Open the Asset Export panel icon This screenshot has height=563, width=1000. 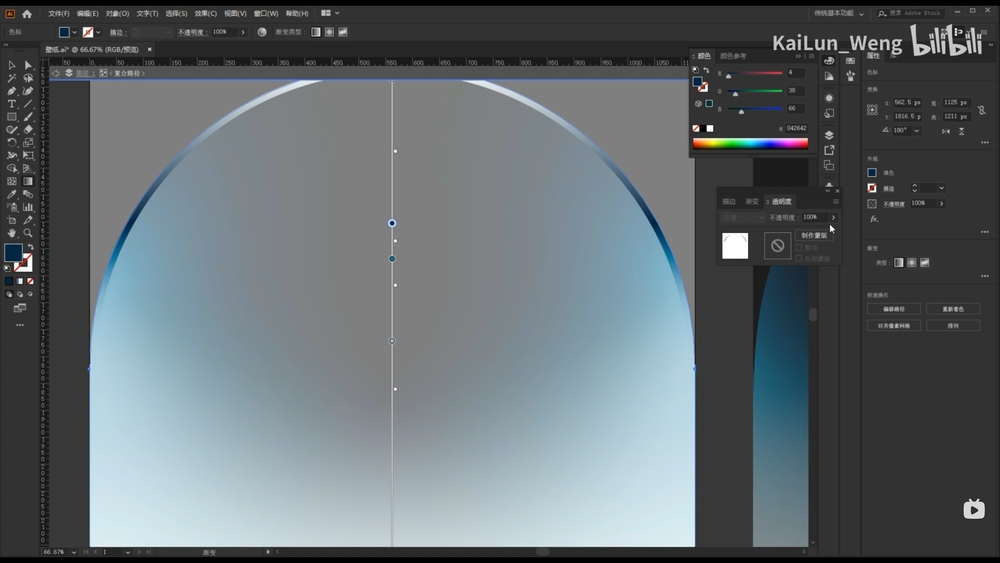tap(829, 150)
